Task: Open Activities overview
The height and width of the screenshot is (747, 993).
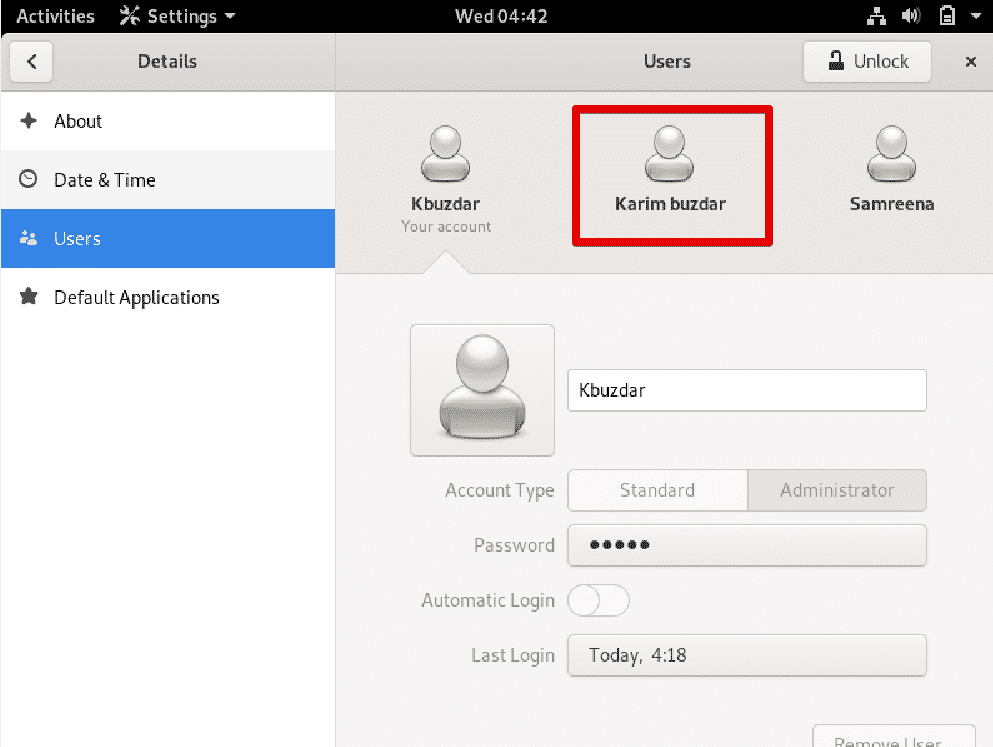Action: [x=55, y=16]
